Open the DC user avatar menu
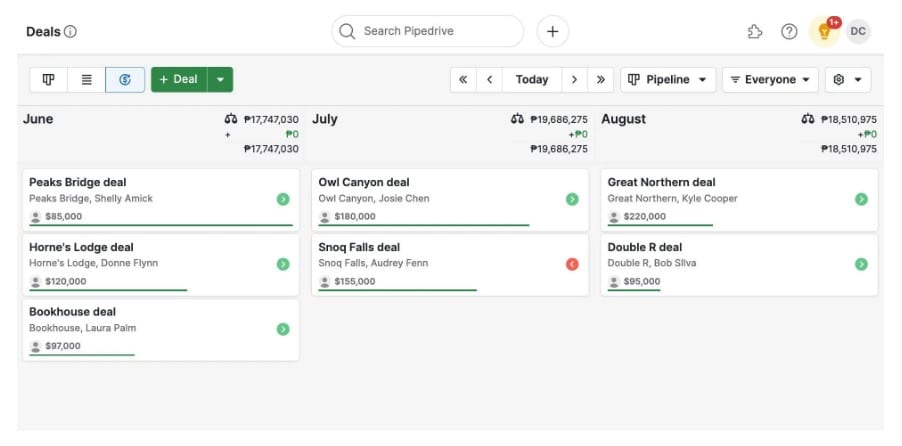 point(858,31)
